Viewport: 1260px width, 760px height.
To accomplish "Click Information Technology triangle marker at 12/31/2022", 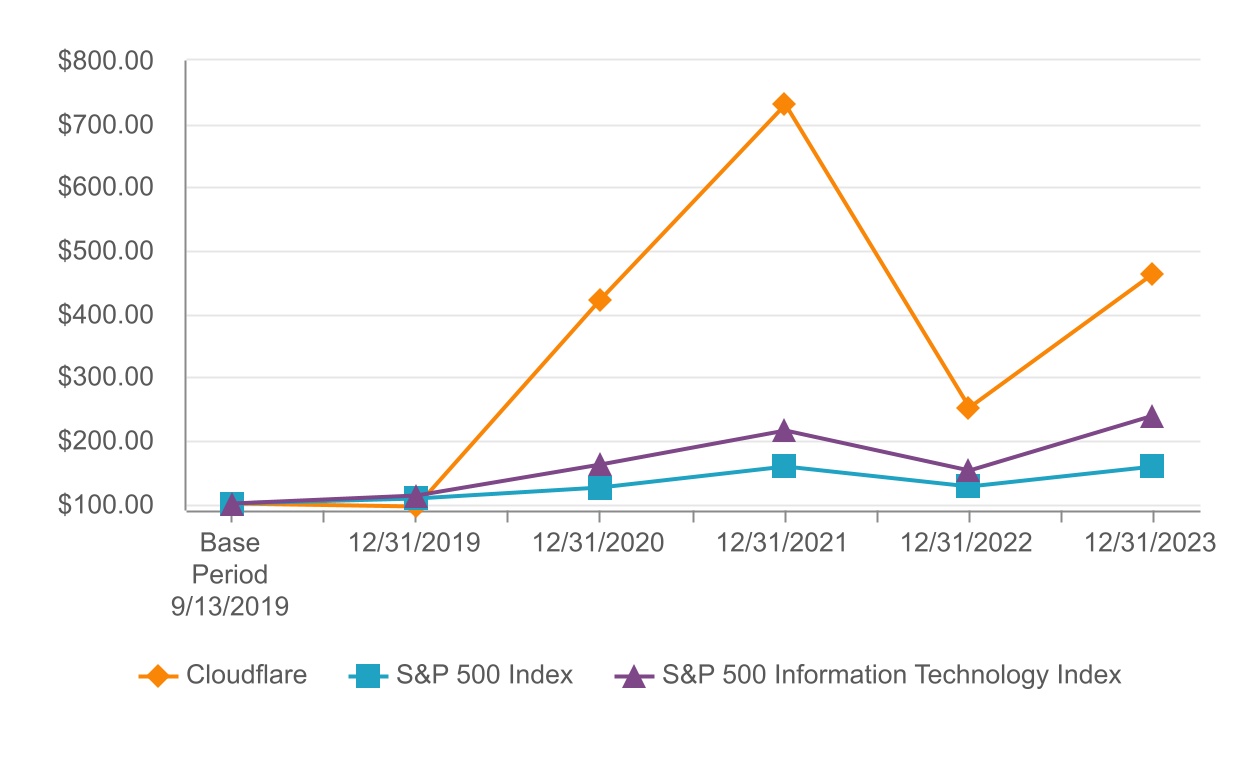I will pos(968,471).
